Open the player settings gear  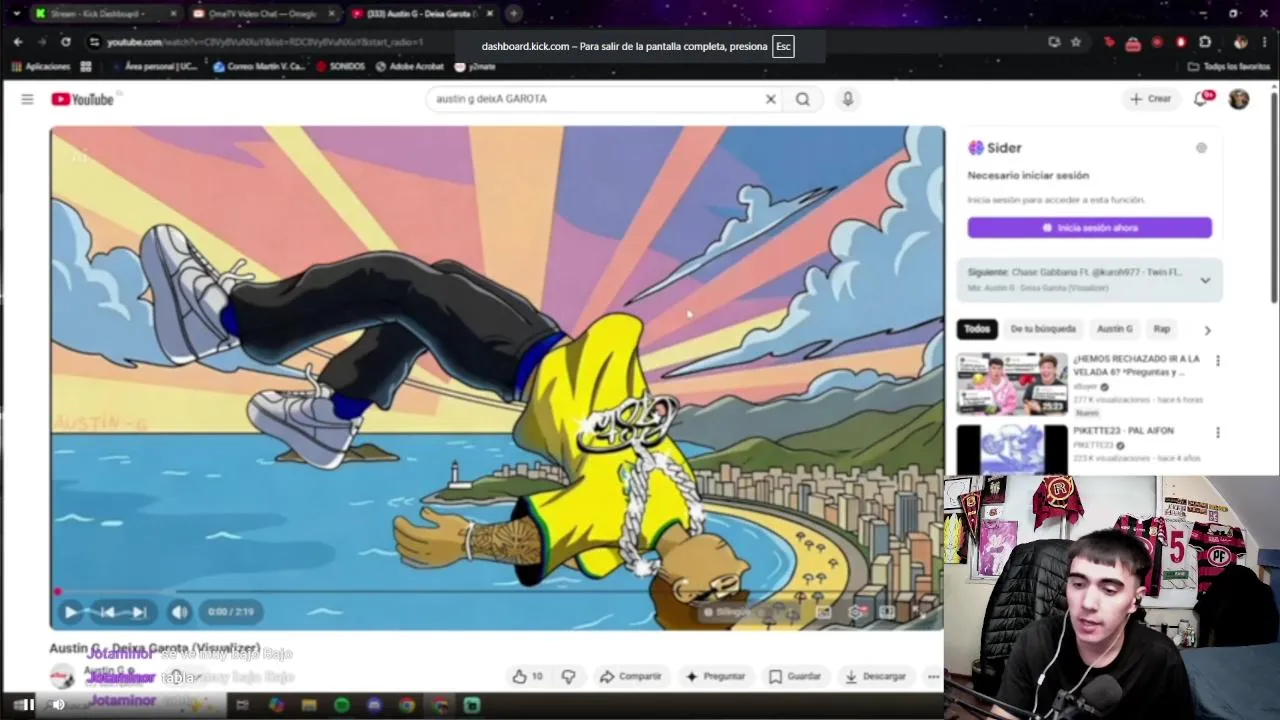pyautogui.click(x=856, y=612)
